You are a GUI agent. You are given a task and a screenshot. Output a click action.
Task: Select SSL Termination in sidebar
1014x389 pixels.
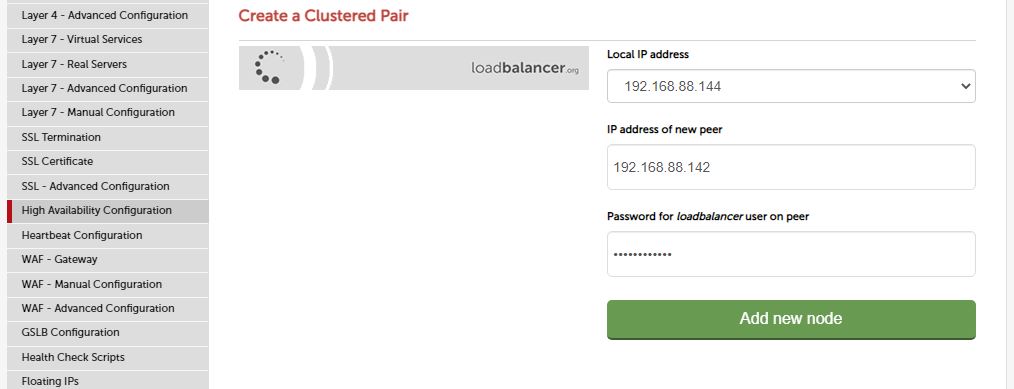108,137
